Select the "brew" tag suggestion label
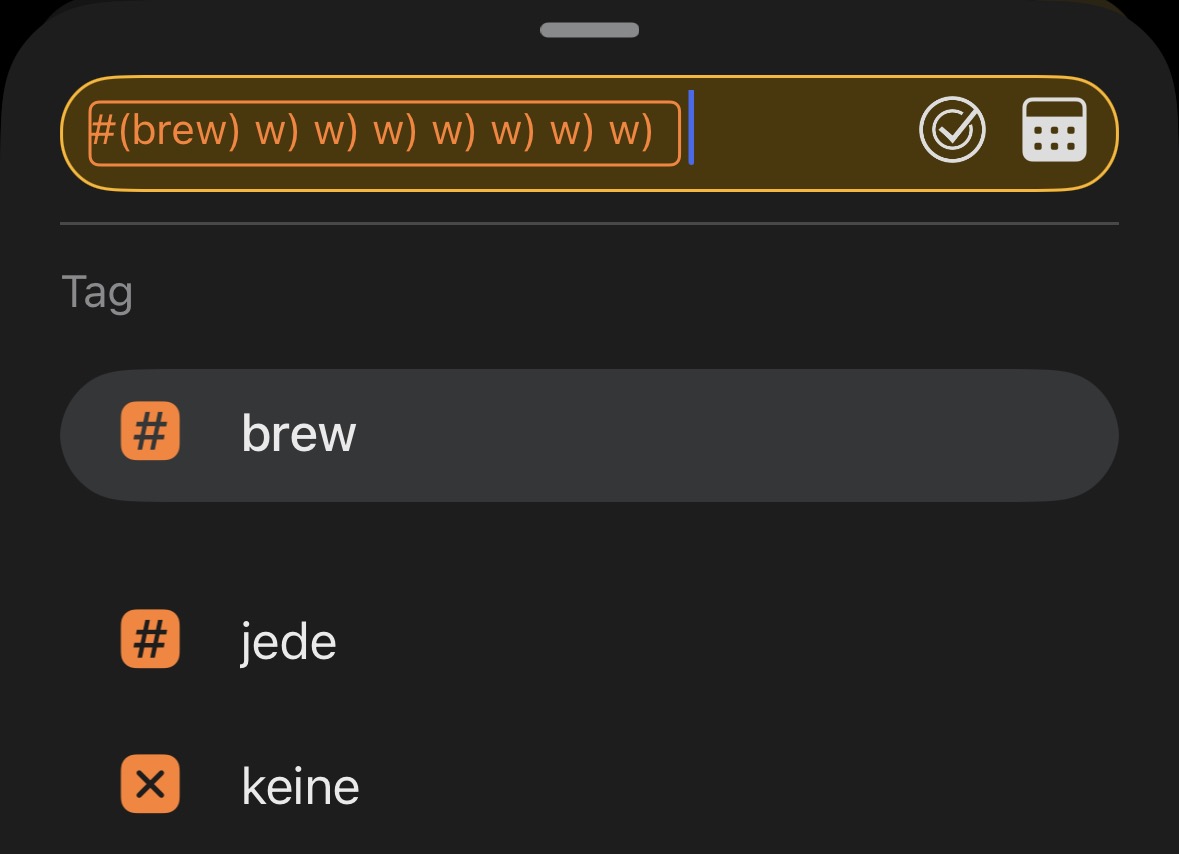 tap(299, 434)
